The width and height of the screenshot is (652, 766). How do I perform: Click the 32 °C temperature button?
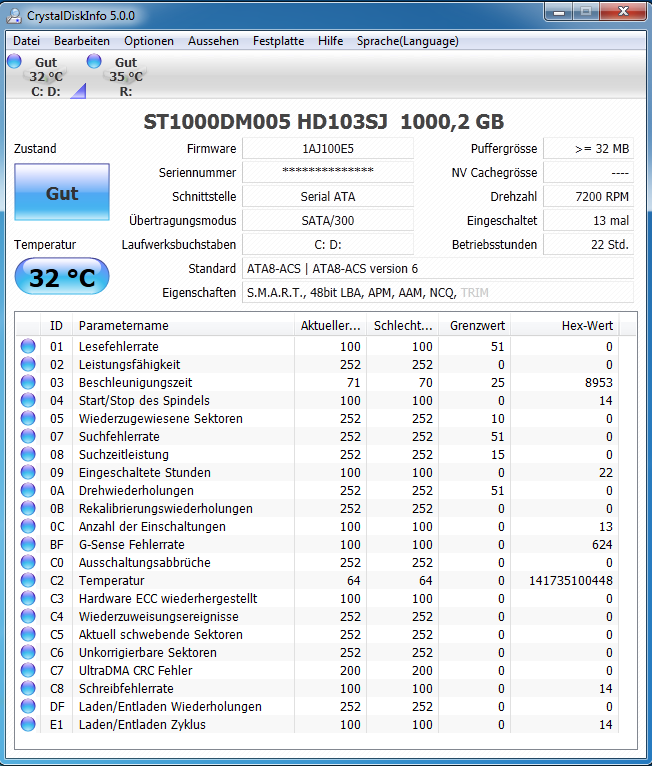pos(62,277)
